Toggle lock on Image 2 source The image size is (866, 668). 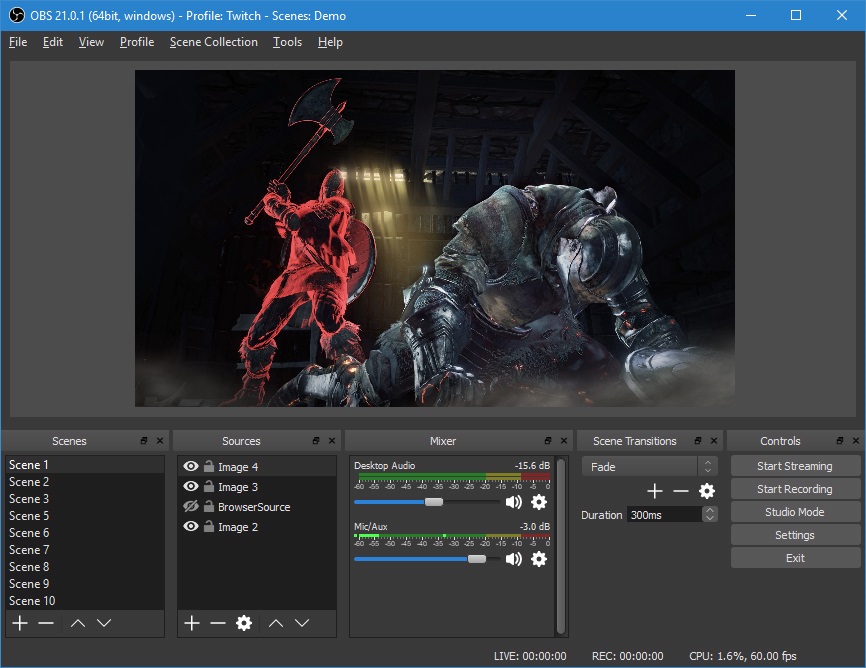pyautogui.click(x=209, y=527)
